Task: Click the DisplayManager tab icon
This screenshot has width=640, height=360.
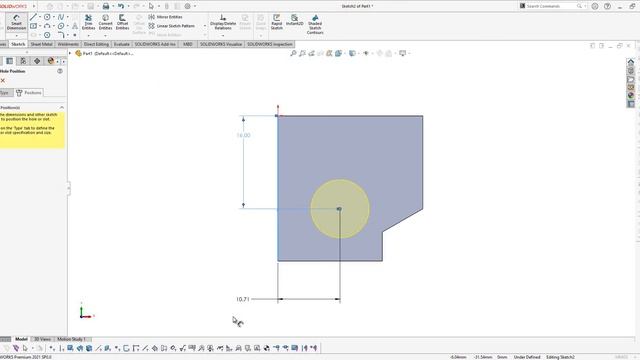Action: click(51, 61)
